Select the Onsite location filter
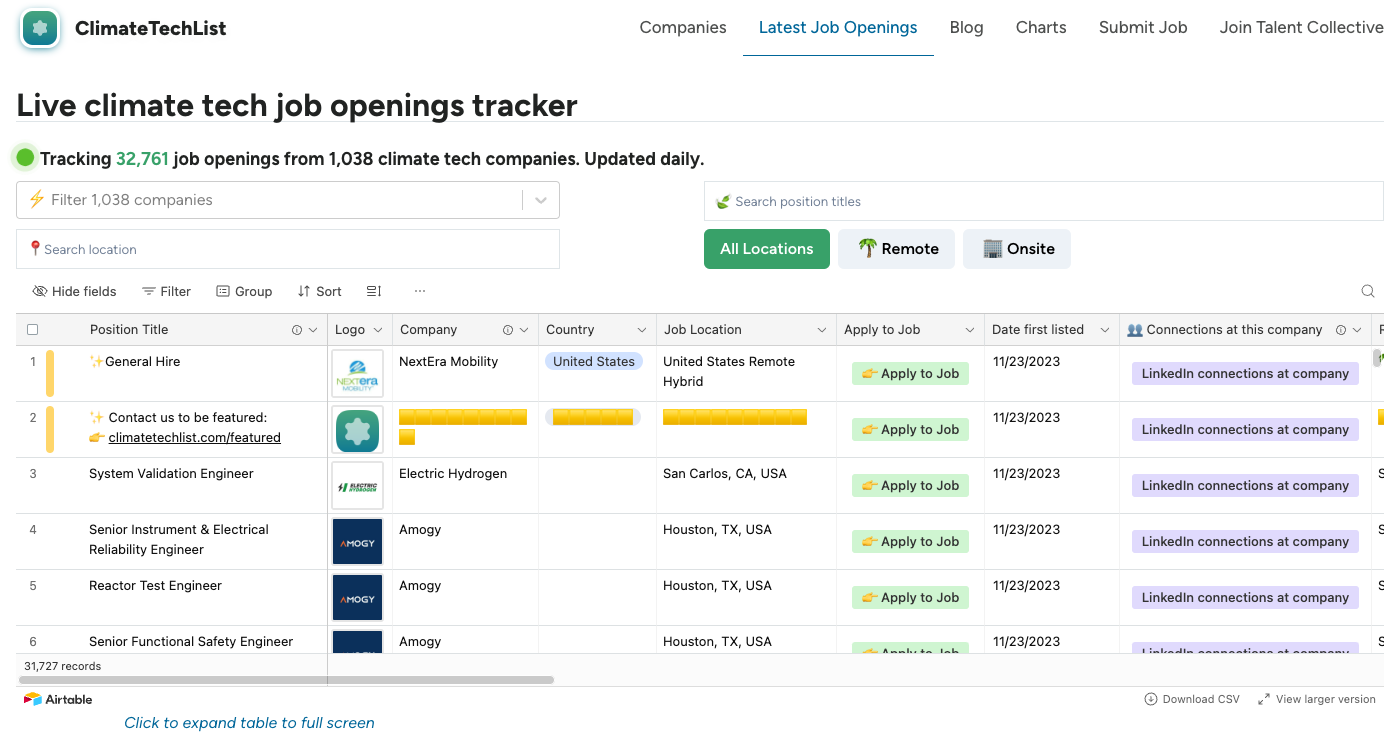The width and height of the screenshot is (1400, 732). click(x=1017, y=249)
